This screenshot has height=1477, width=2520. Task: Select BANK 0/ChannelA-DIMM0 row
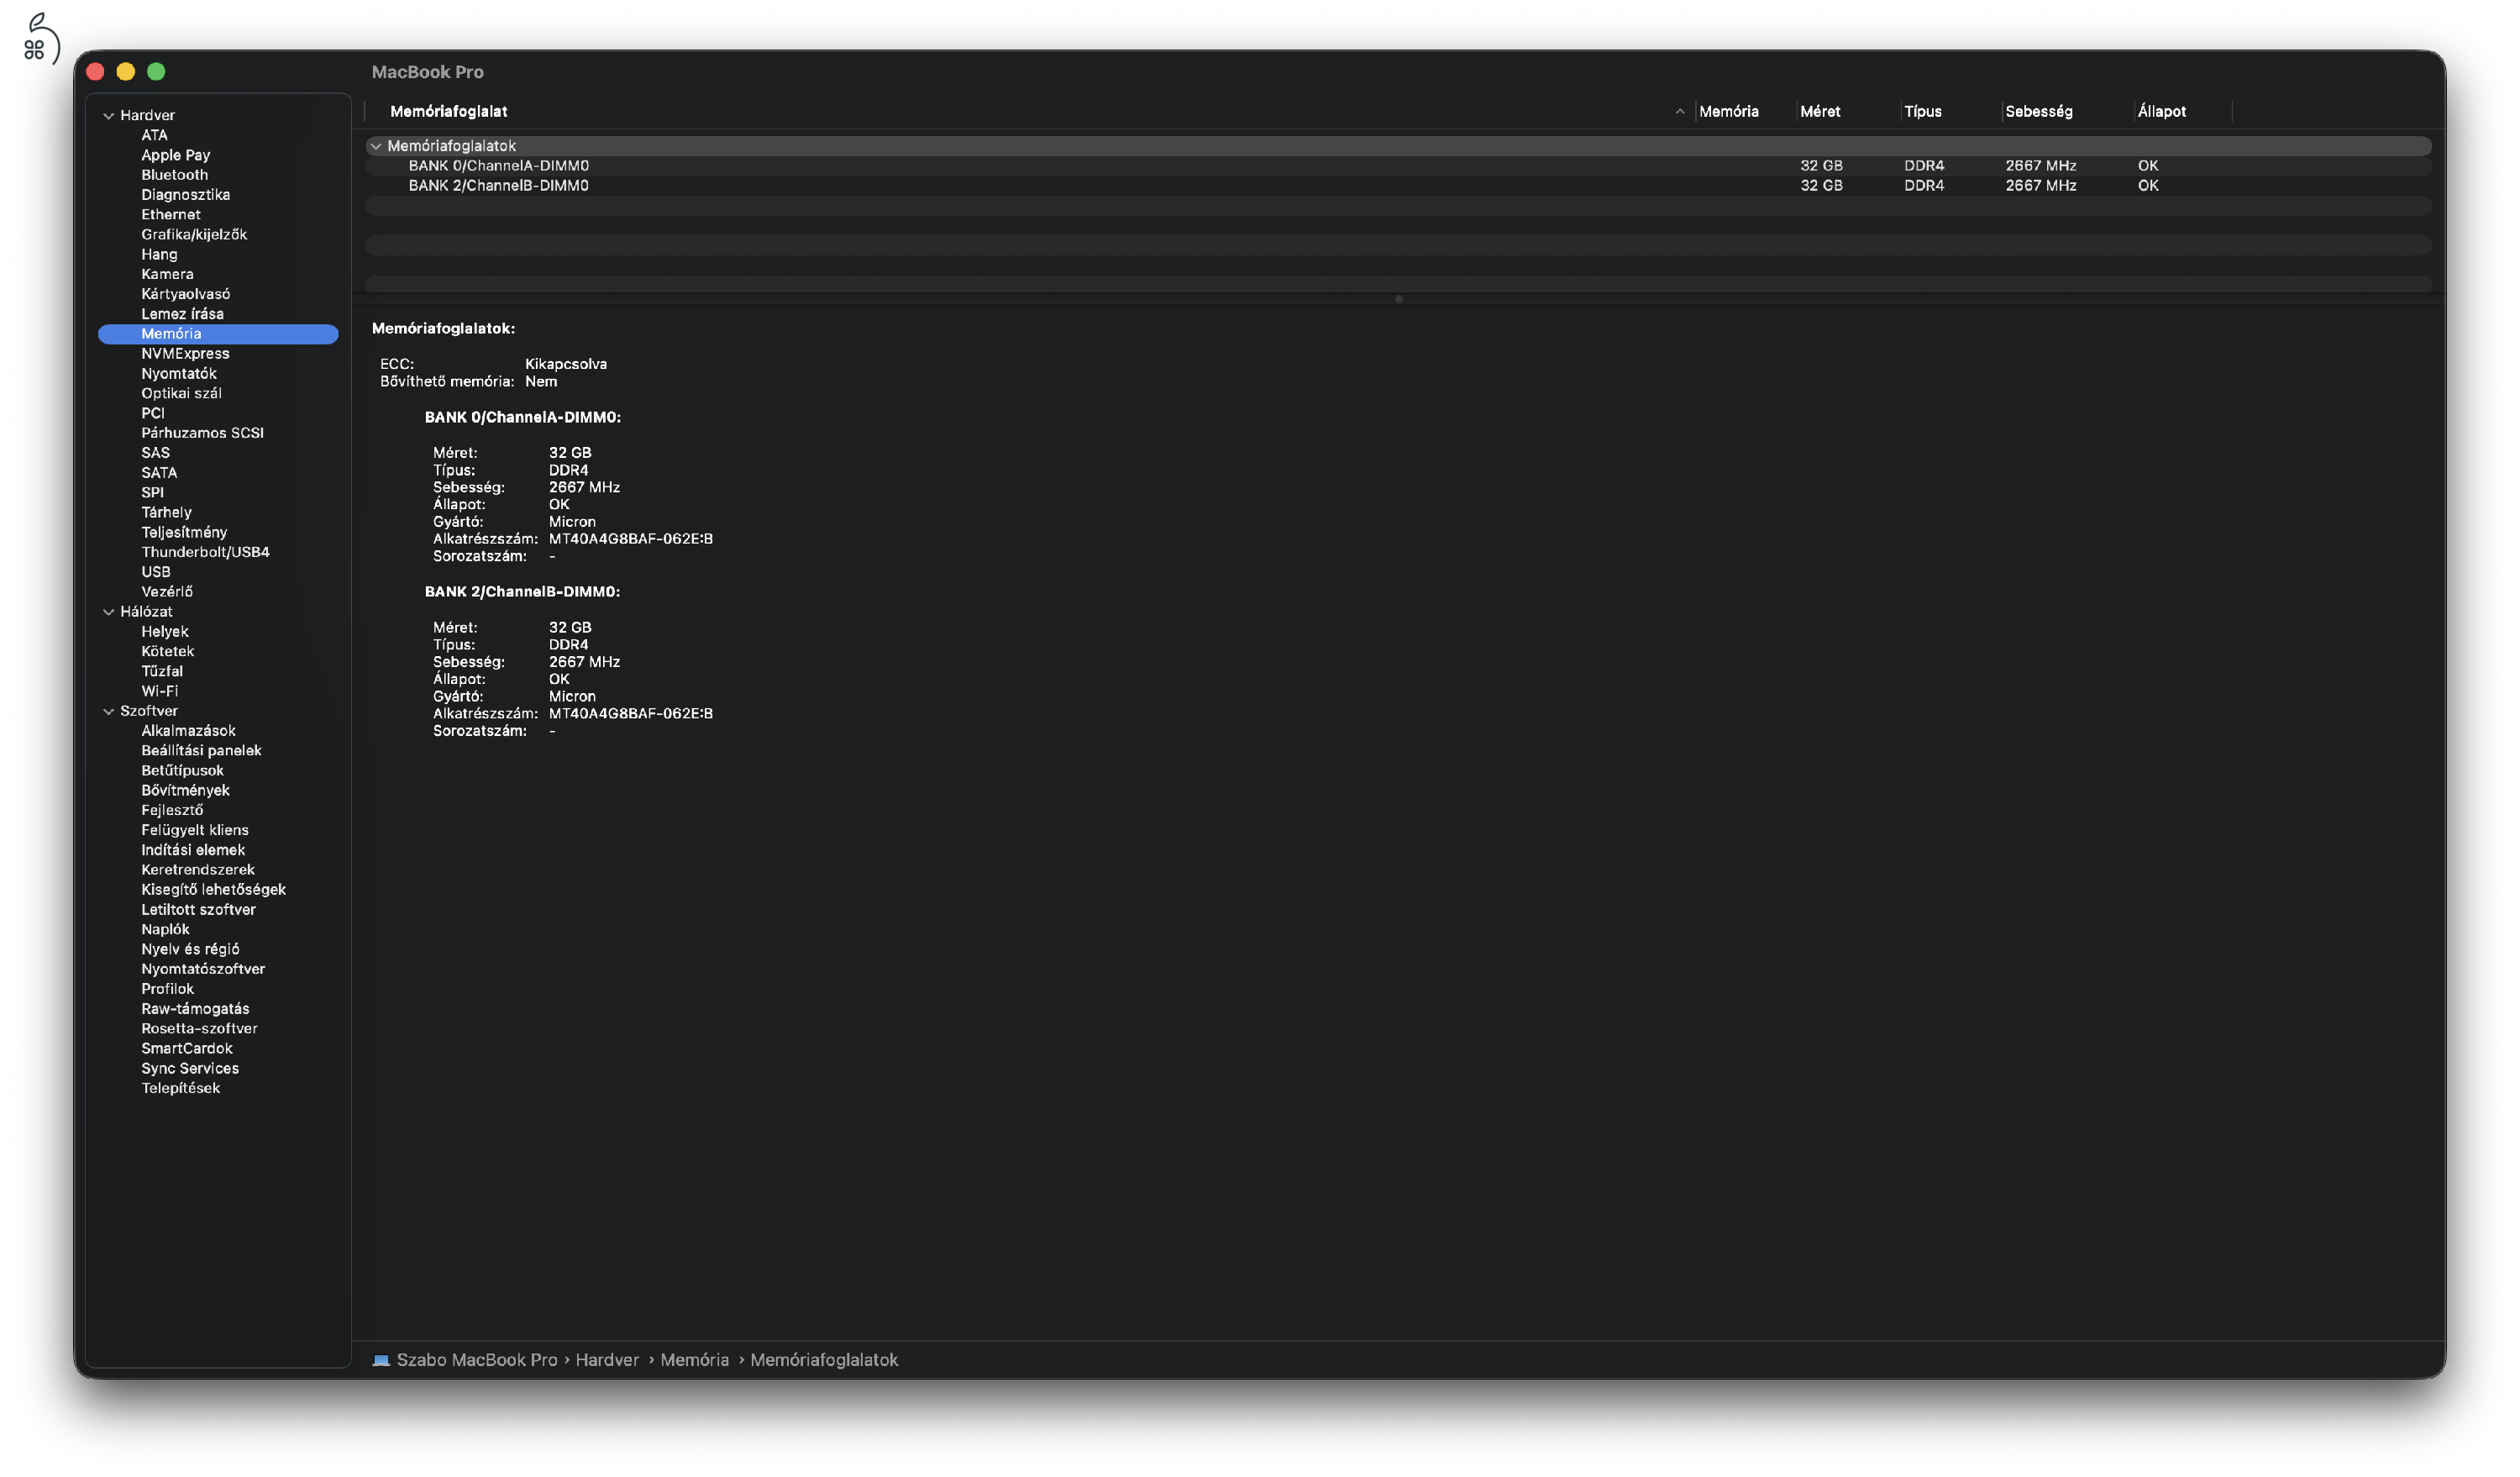498,166
